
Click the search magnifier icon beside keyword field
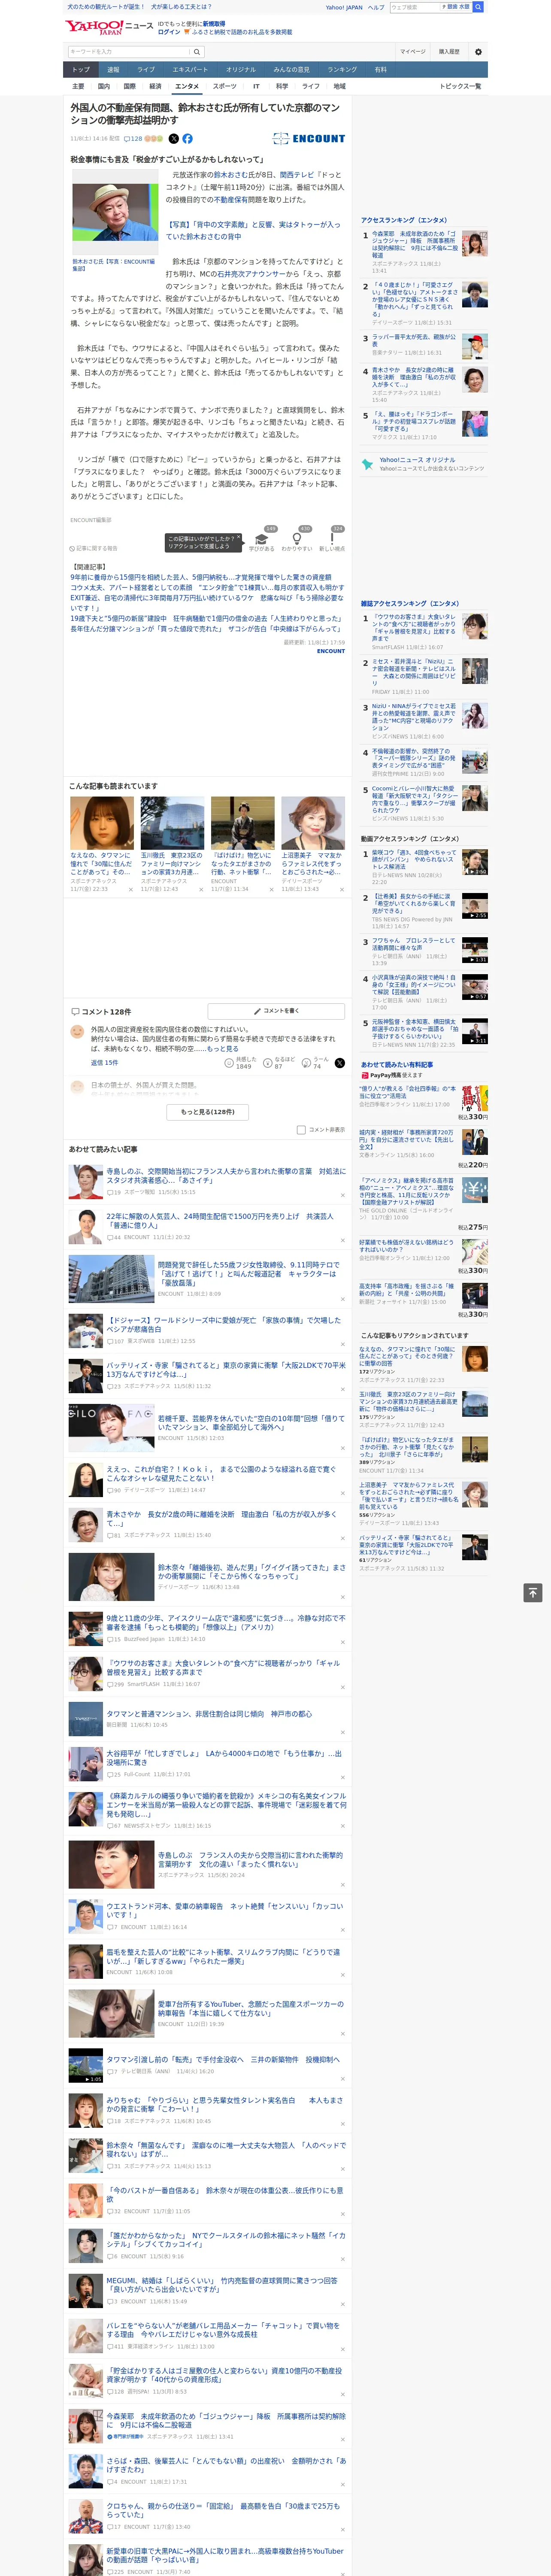pos(197,52)
